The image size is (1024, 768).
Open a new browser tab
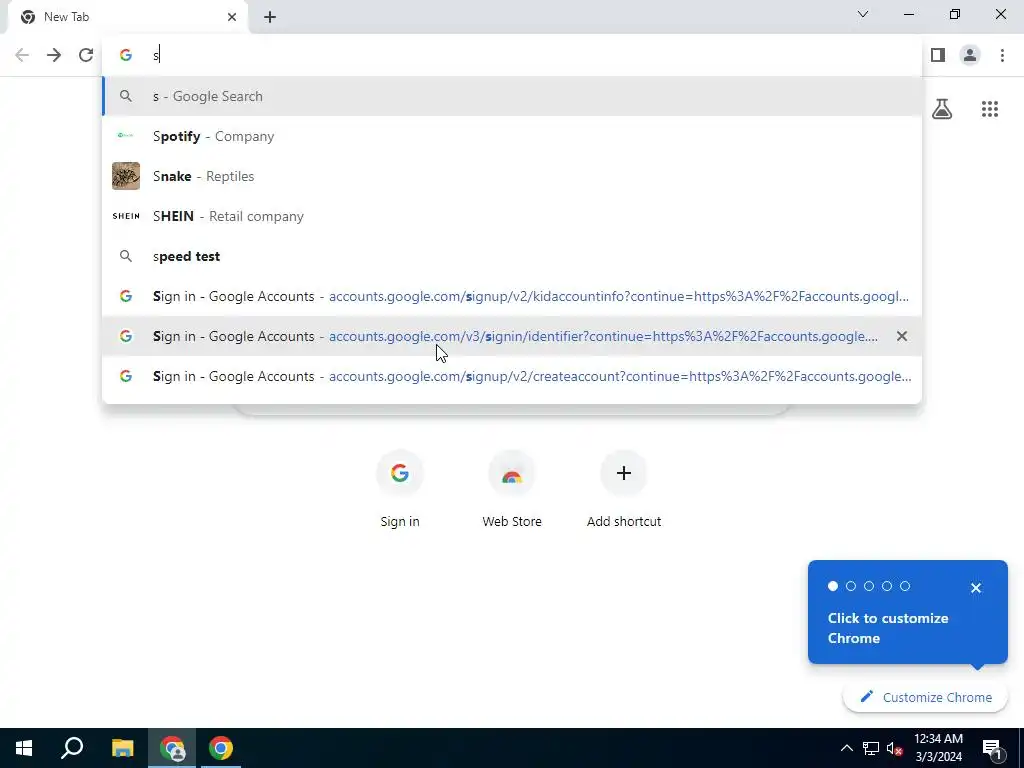(270, 17)
